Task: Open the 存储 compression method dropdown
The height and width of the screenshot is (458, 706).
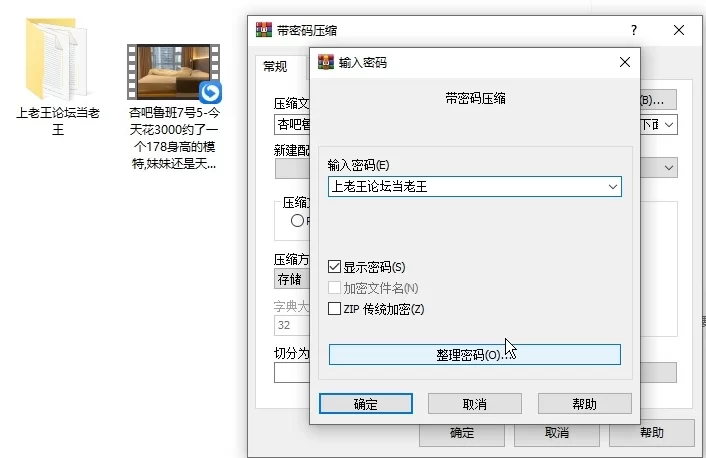Action: coord(292,279)
